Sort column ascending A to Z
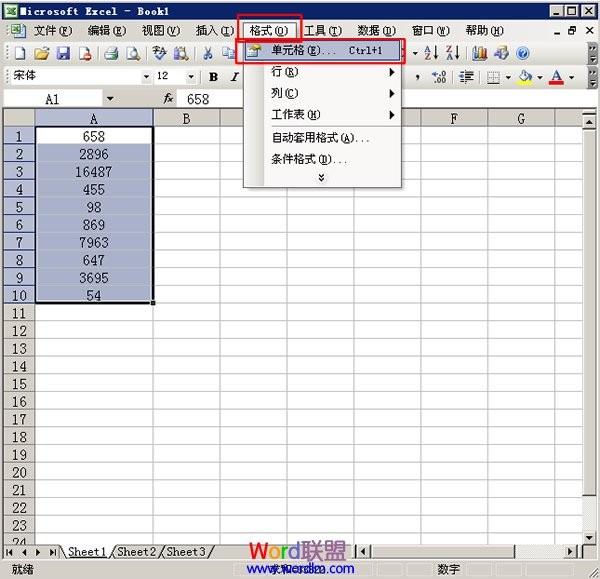Image resolution: width=600 pixels, height=579 pixels. pos(431,53)
